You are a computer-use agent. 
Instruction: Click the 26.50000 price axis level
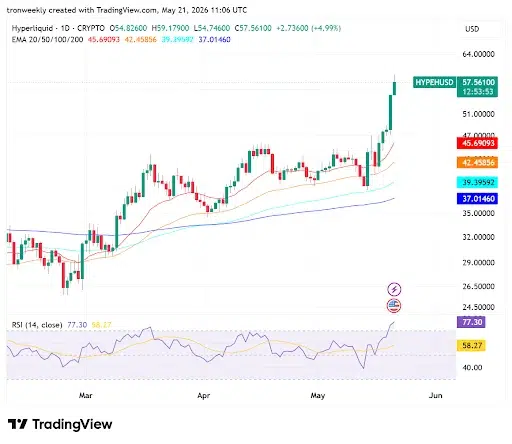point(478,286)
